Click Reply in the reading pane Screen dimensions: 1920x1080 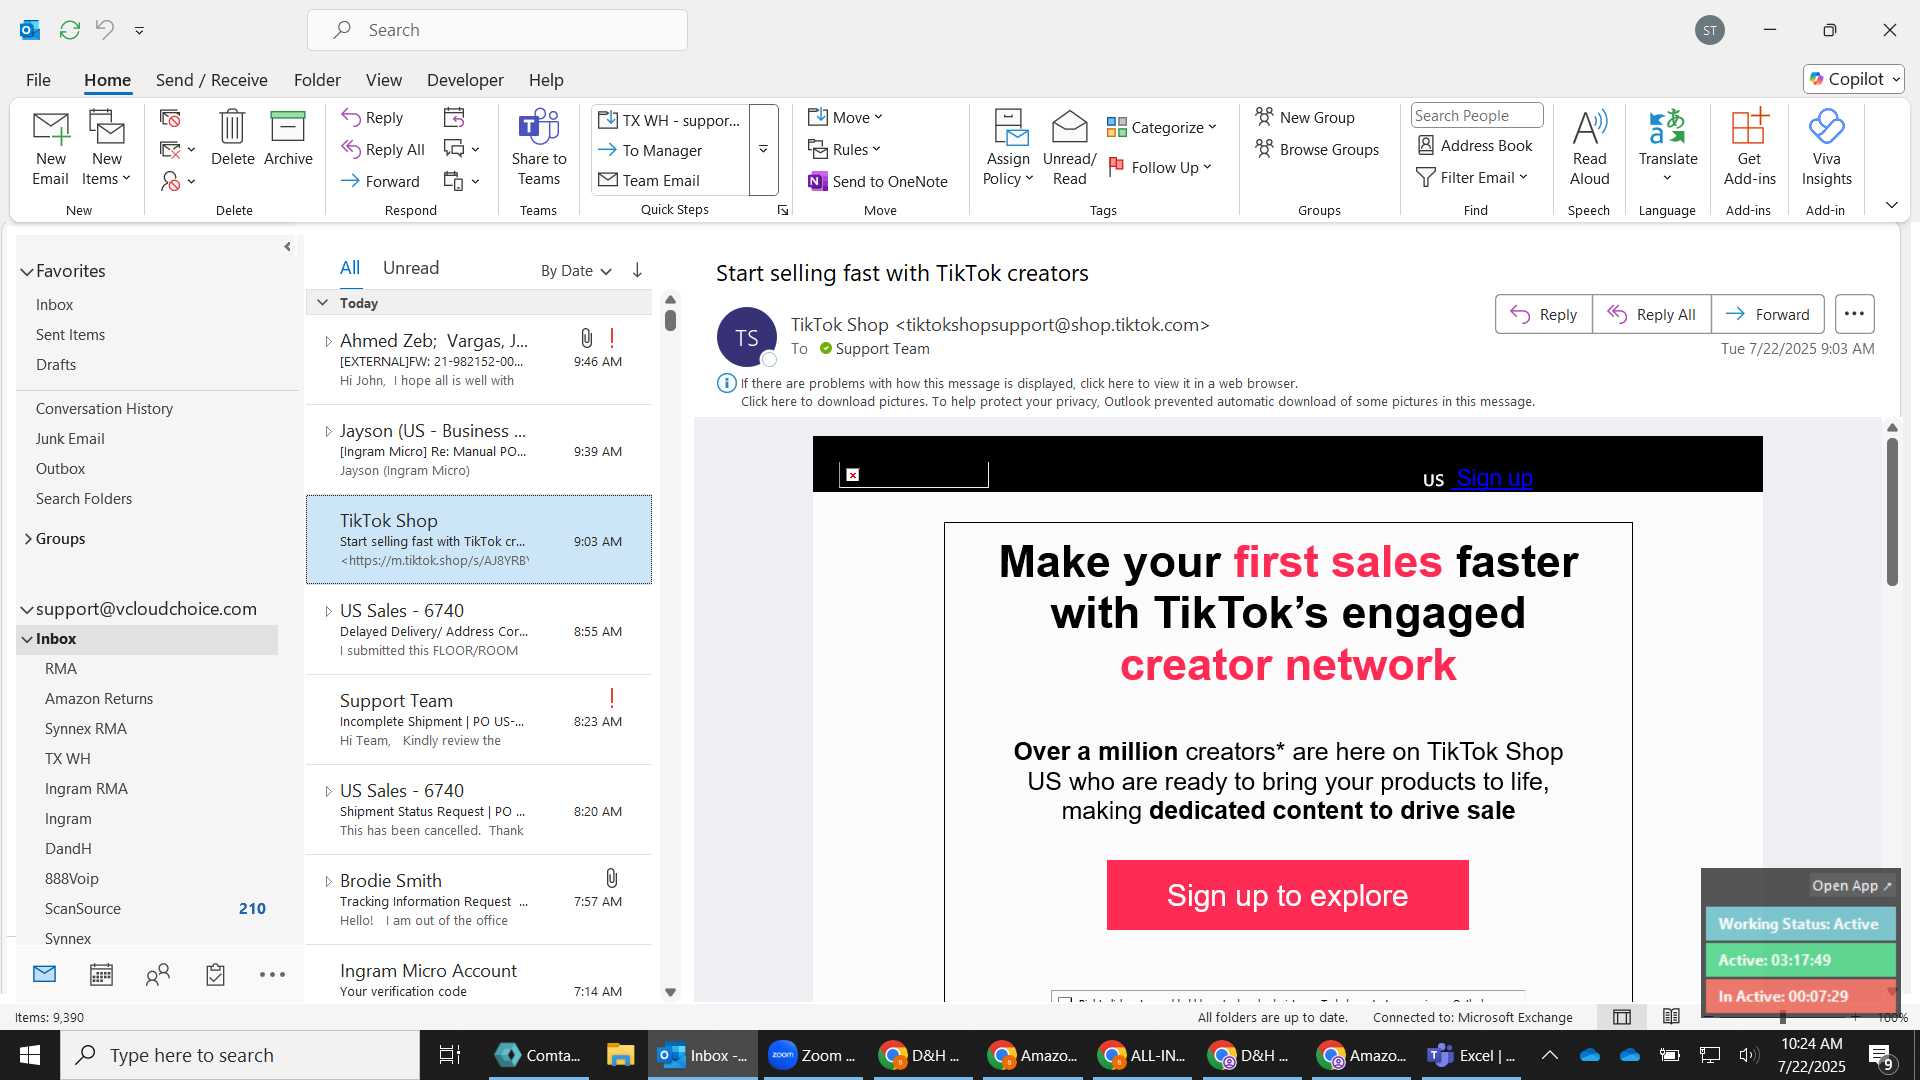click(x=1543, y=314)
